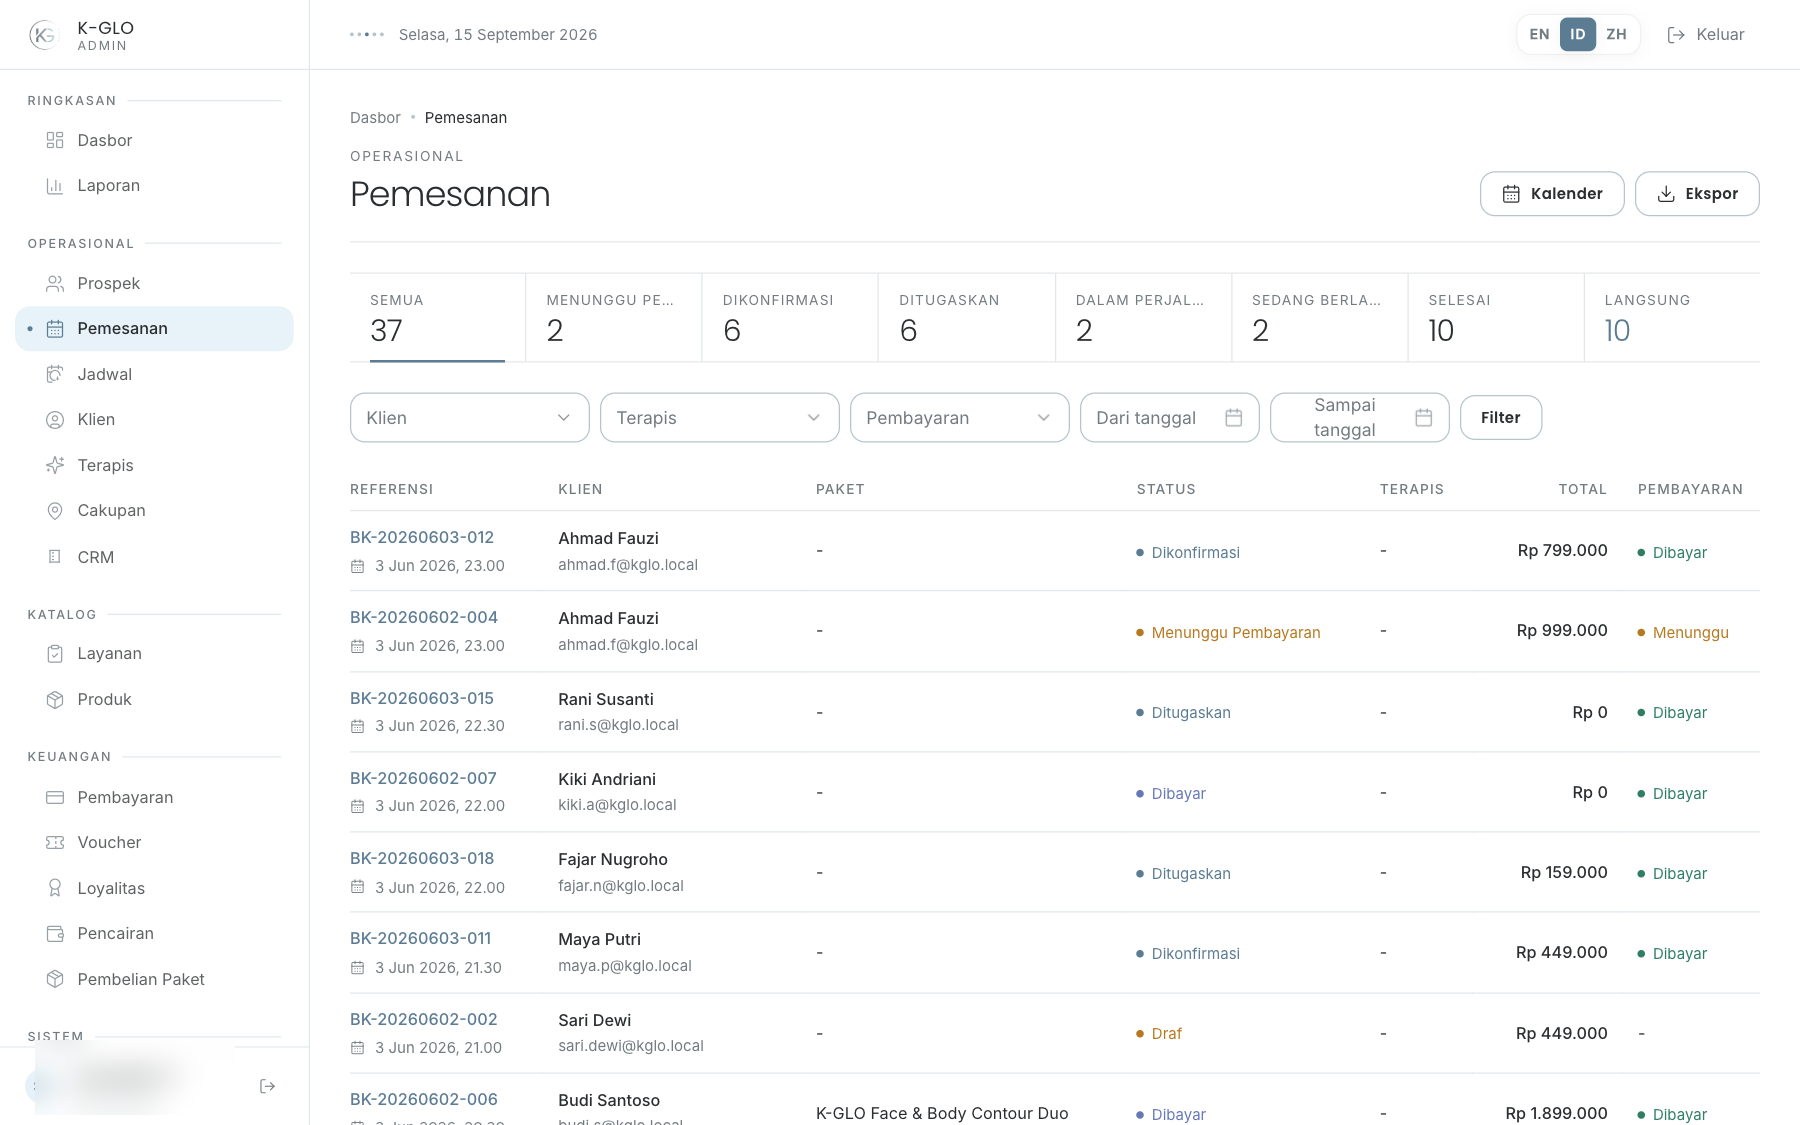Select the Selesai status tab
The height and width of the screenshot is (1125, 1800).
pos(1496,317)
